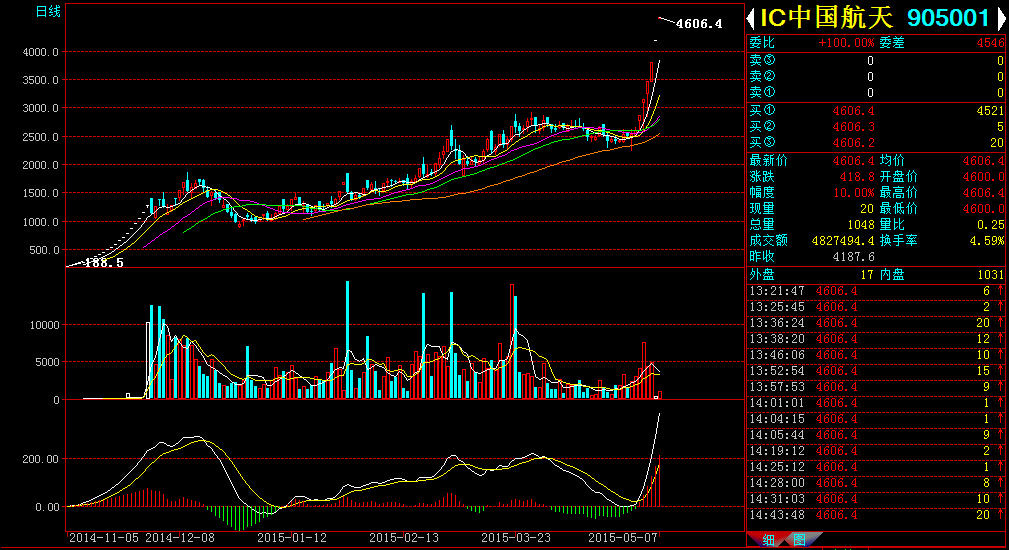Click the right arrow after code 905001
The height and width of the screenshot is (550, 1009).
pyautogui.click(x=1001, y=18)
